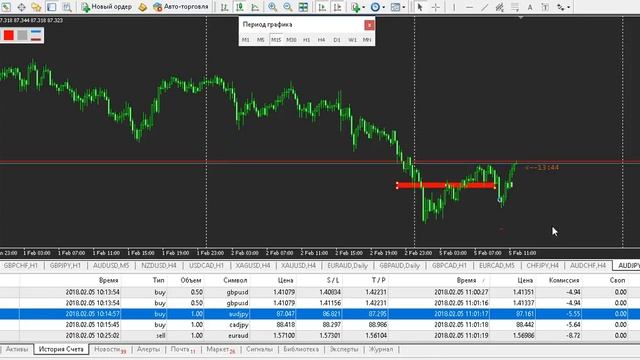Select the text label tool
Image resolution: width=640 pixels, height=360 pixels.
click(545, 7)
